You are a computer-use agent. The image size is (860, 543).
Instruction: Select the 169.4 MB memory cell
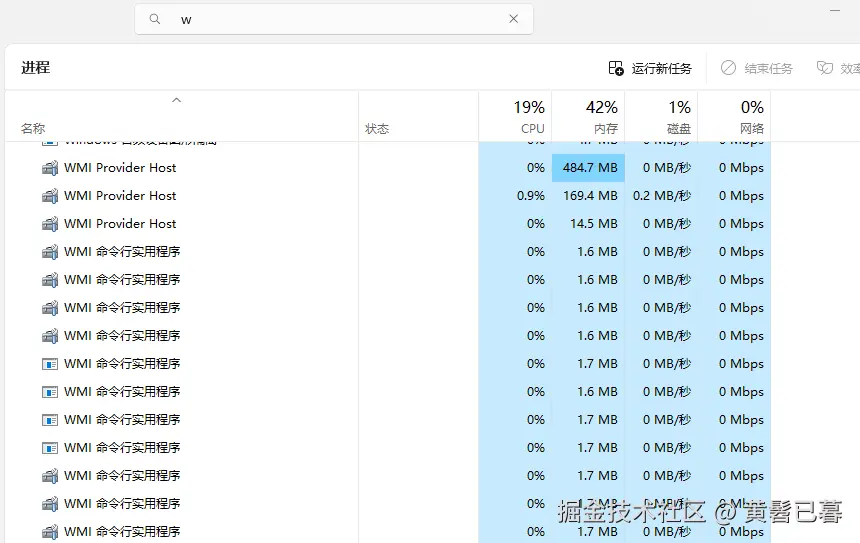[x=588, y=196]
